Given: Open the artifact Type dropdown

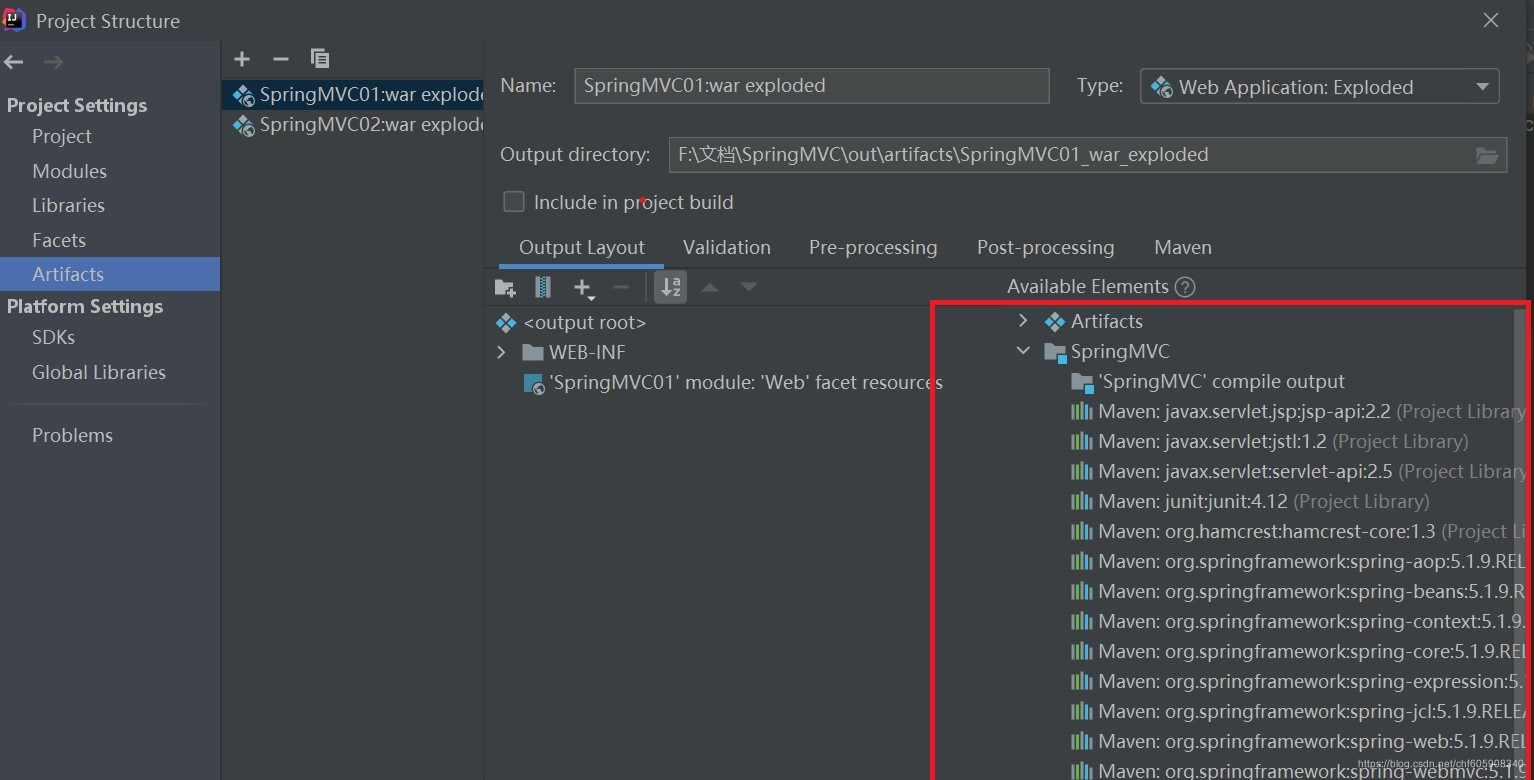Looking at the screenshot, I should (1320, 87).
